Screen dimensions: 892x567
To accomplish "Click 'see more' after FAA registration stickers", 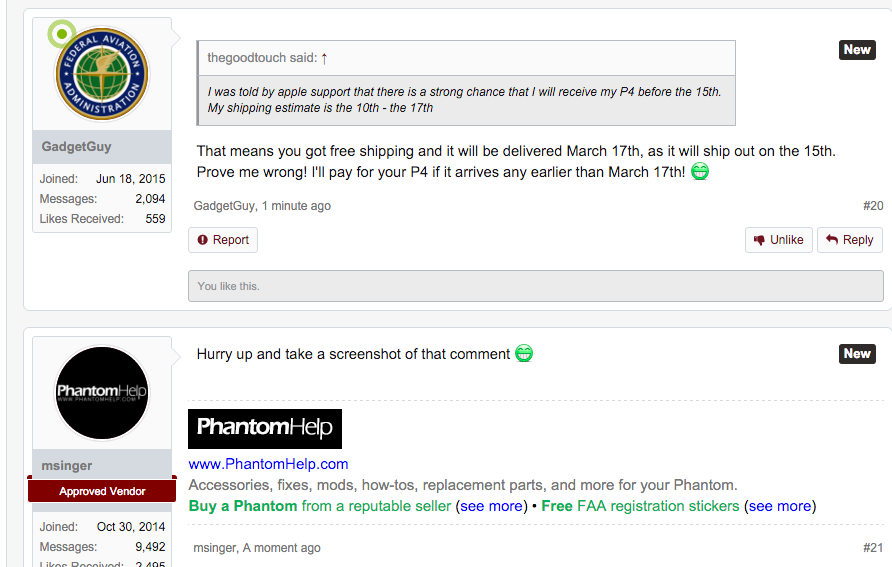I will pos(780,506).
